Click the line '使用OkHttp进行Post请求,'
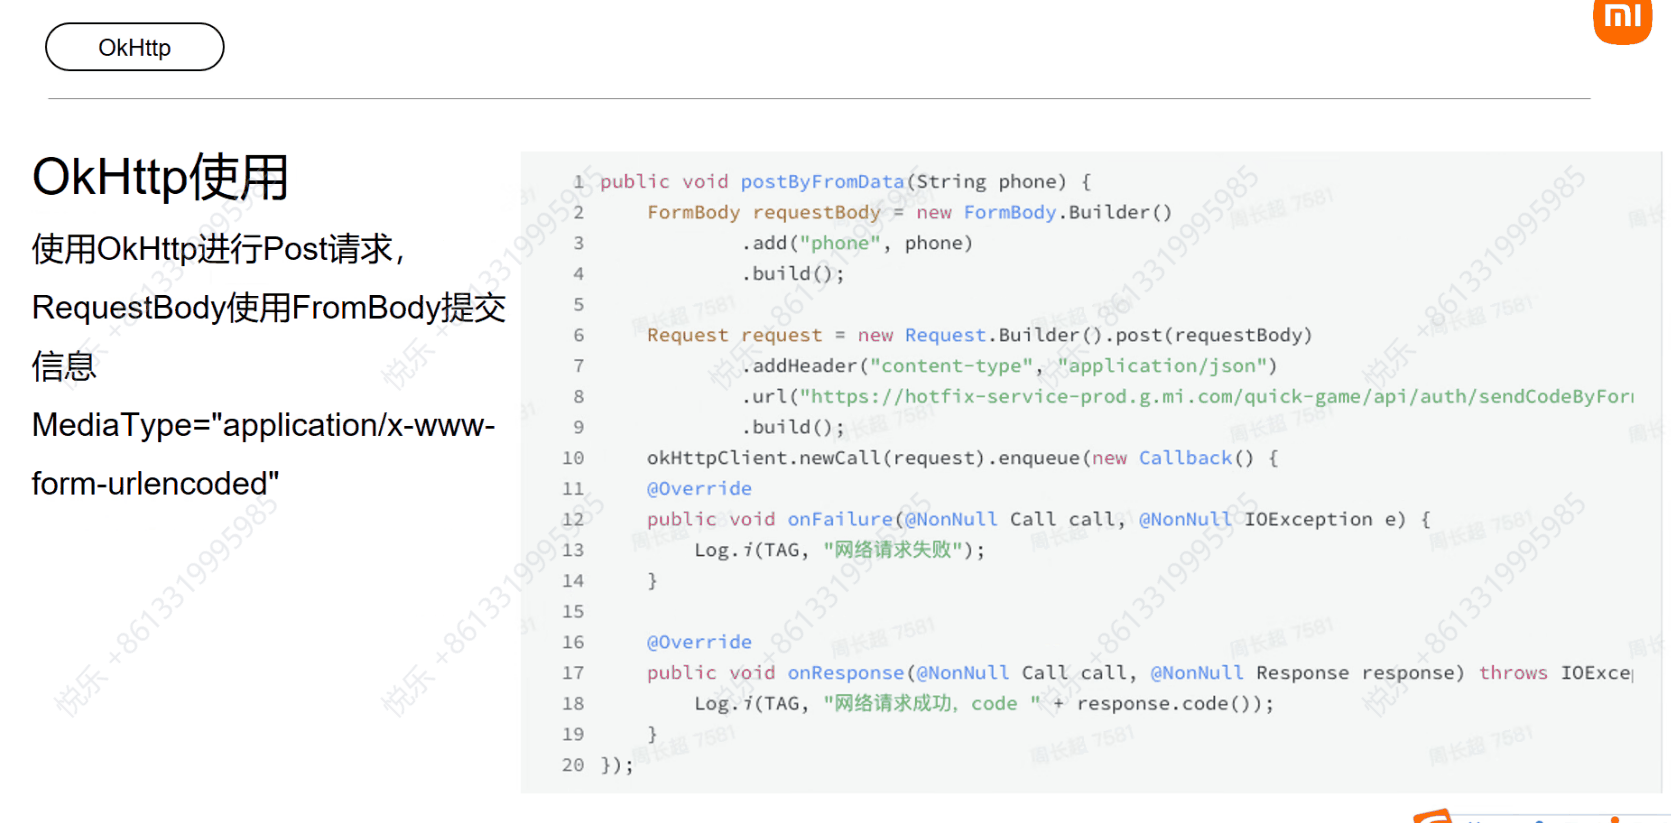 (217, 248)
